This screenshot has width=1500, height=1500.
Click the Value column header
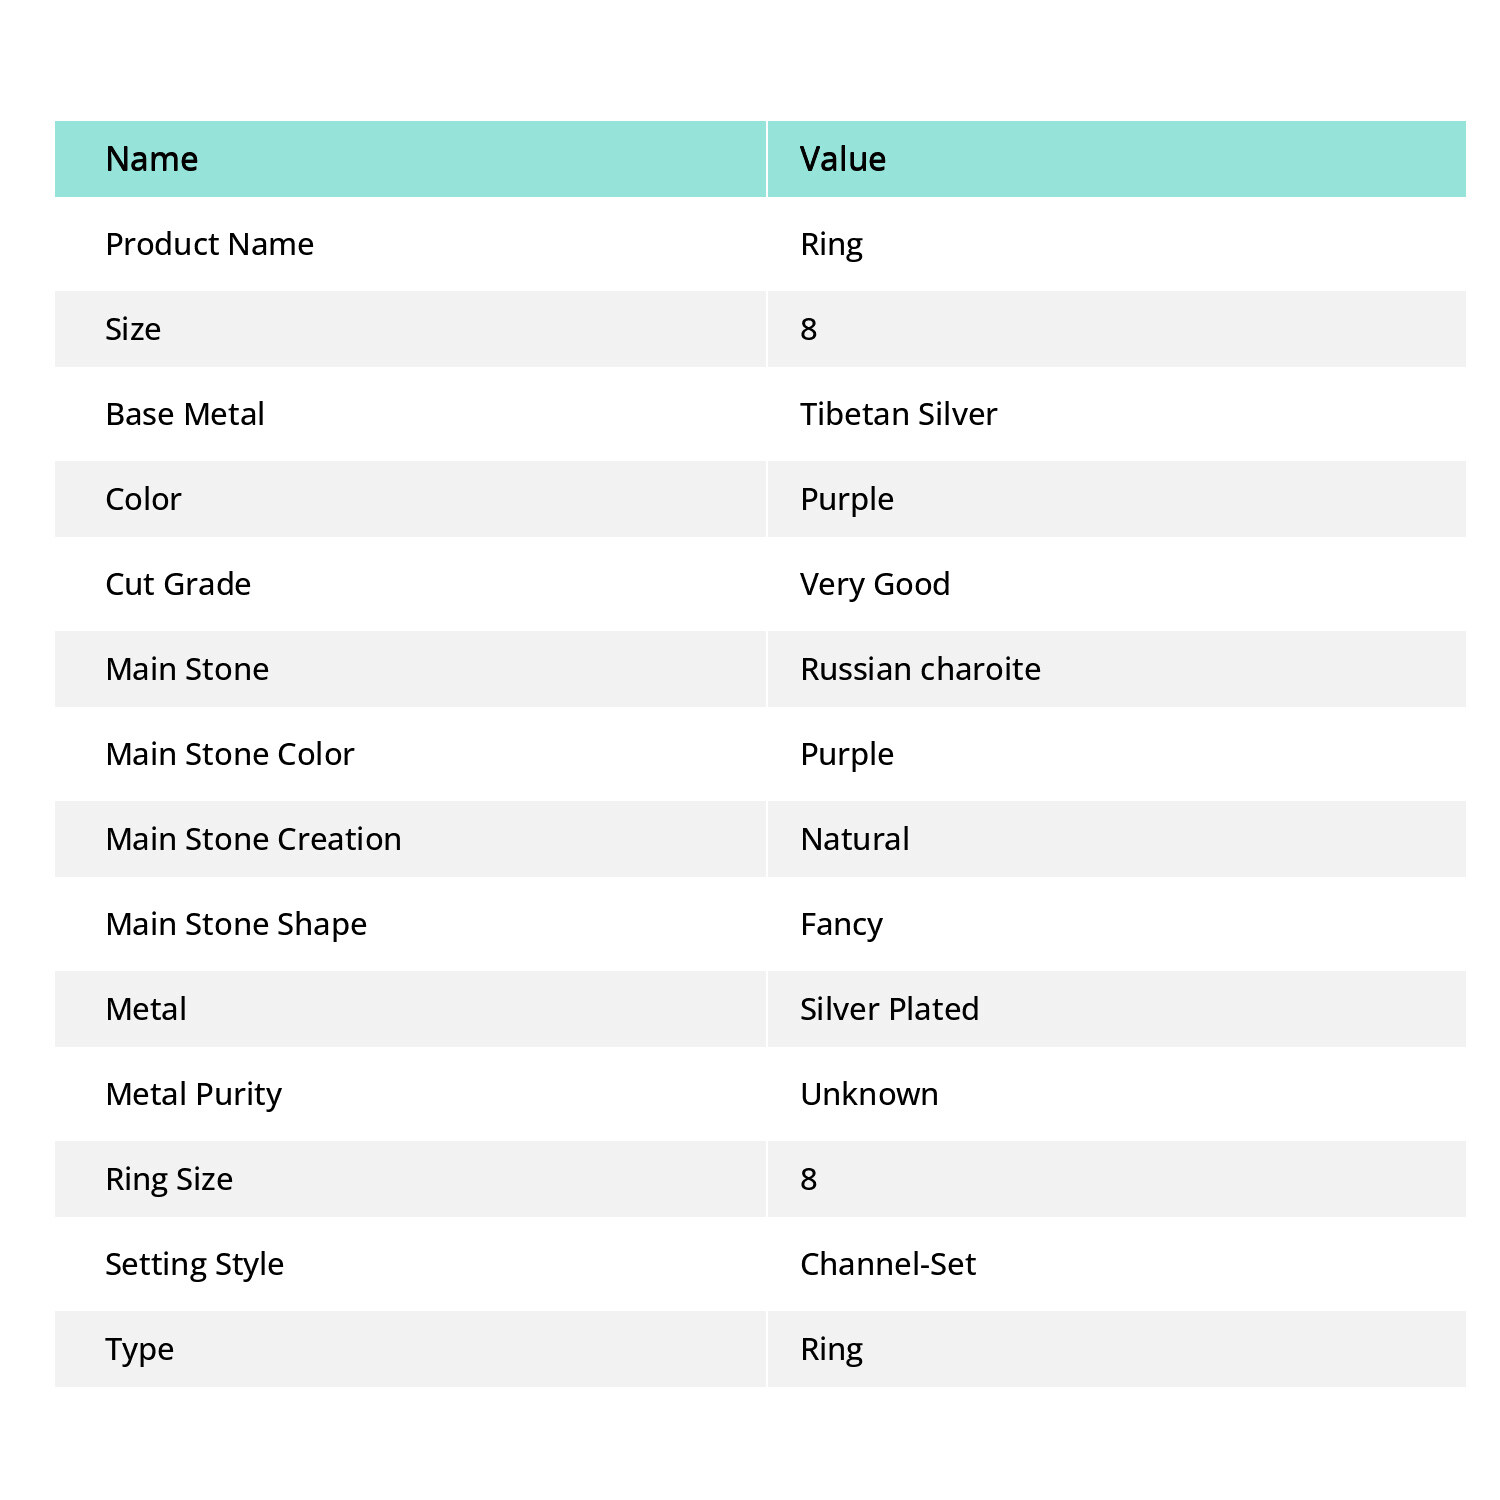click(843, 159)
